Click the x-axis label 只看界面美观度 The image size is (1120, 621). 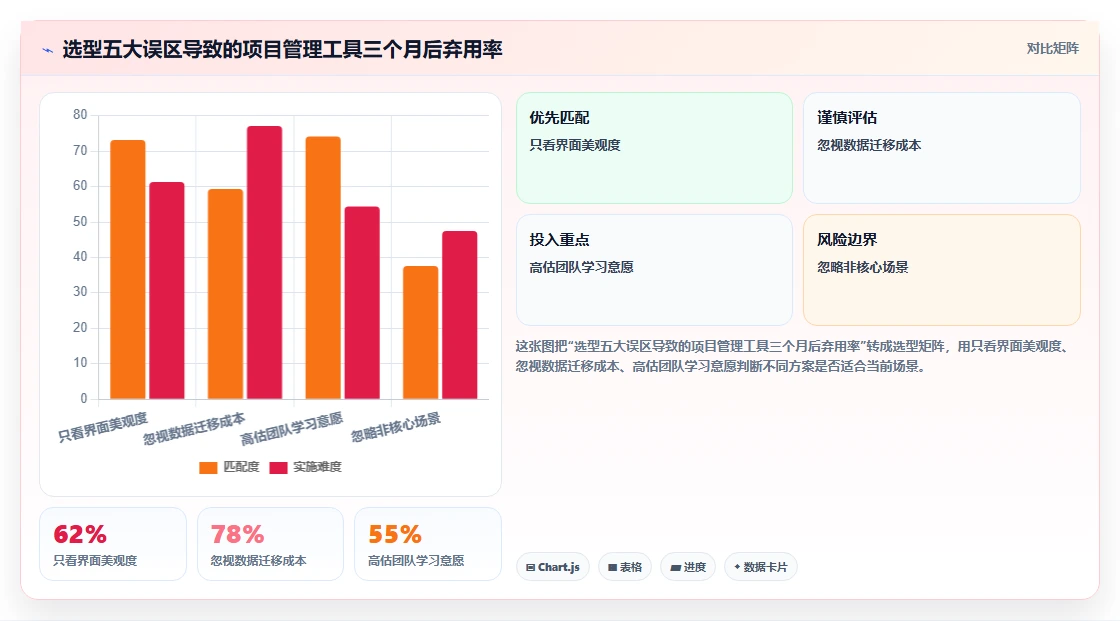103,427
